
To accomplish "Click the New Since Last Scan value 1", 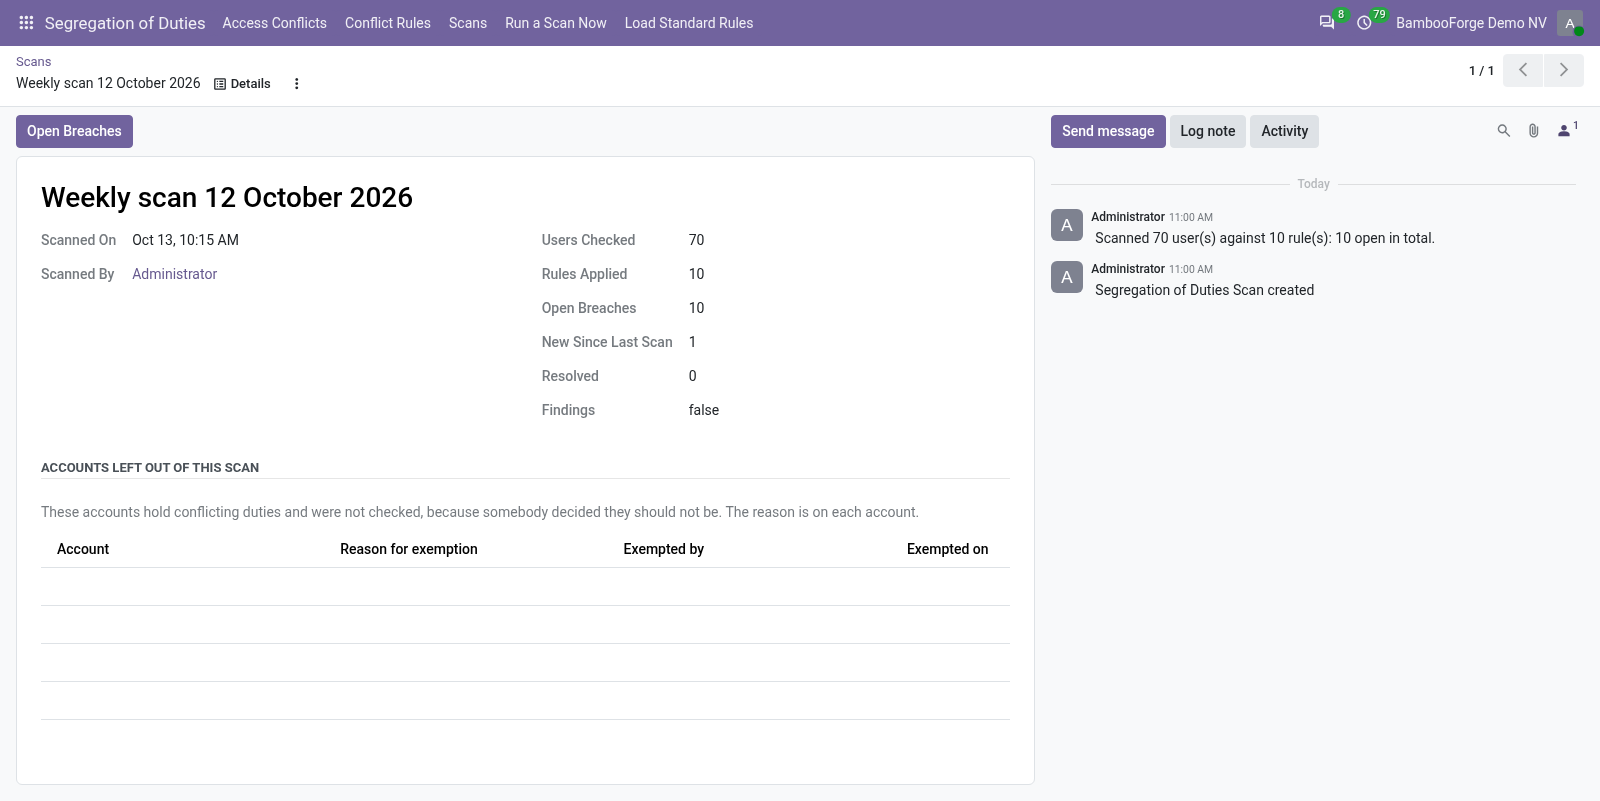I will pos(692,342).
